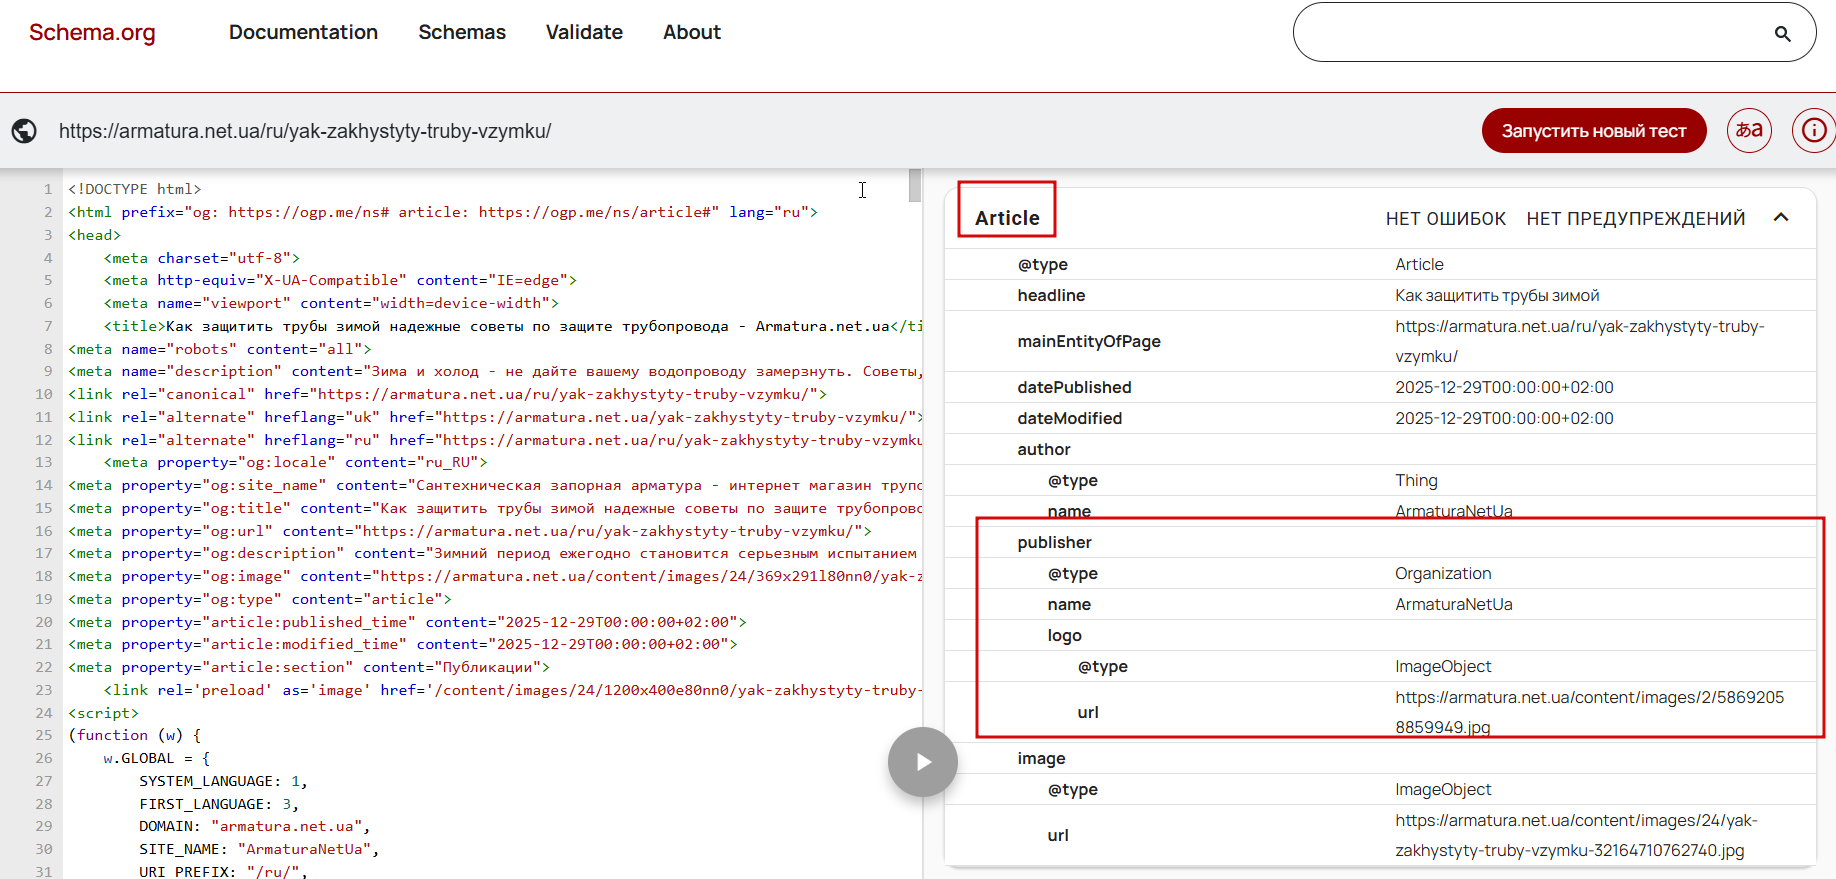
Task: Open the About page
Action: pyautogui.click(x=692, y=32)
